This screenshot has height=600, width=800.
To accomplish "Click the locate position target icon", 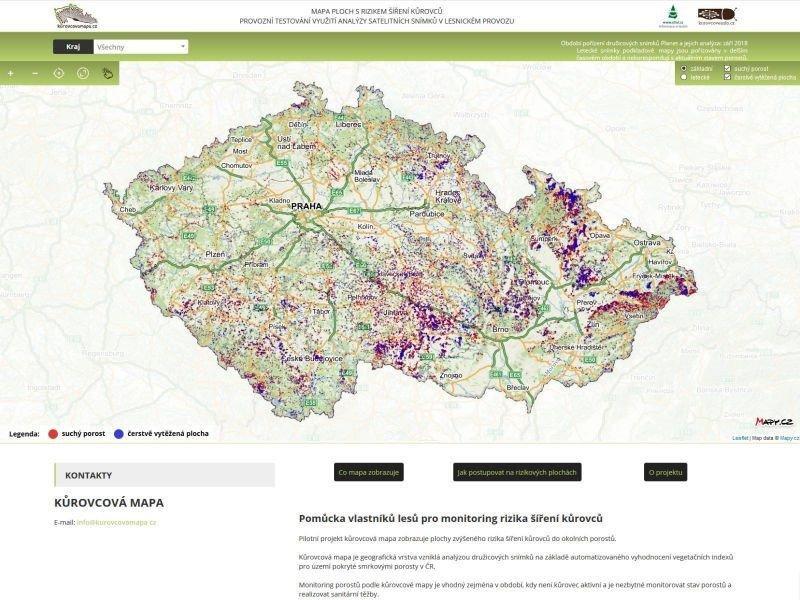I will [x=58, y=73].
